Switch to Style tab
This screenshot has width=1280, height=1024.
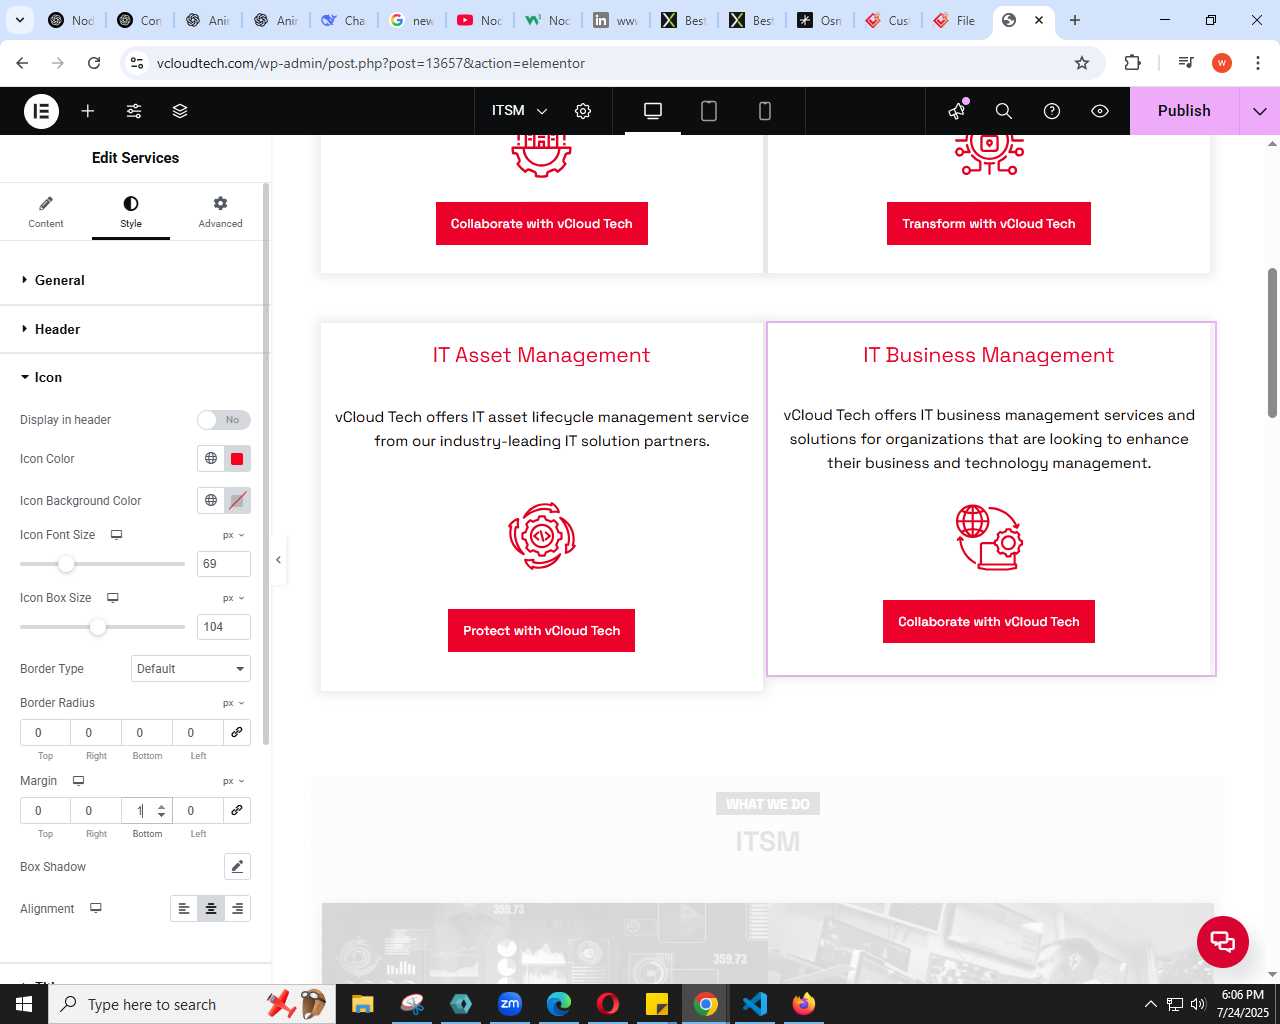131,212
